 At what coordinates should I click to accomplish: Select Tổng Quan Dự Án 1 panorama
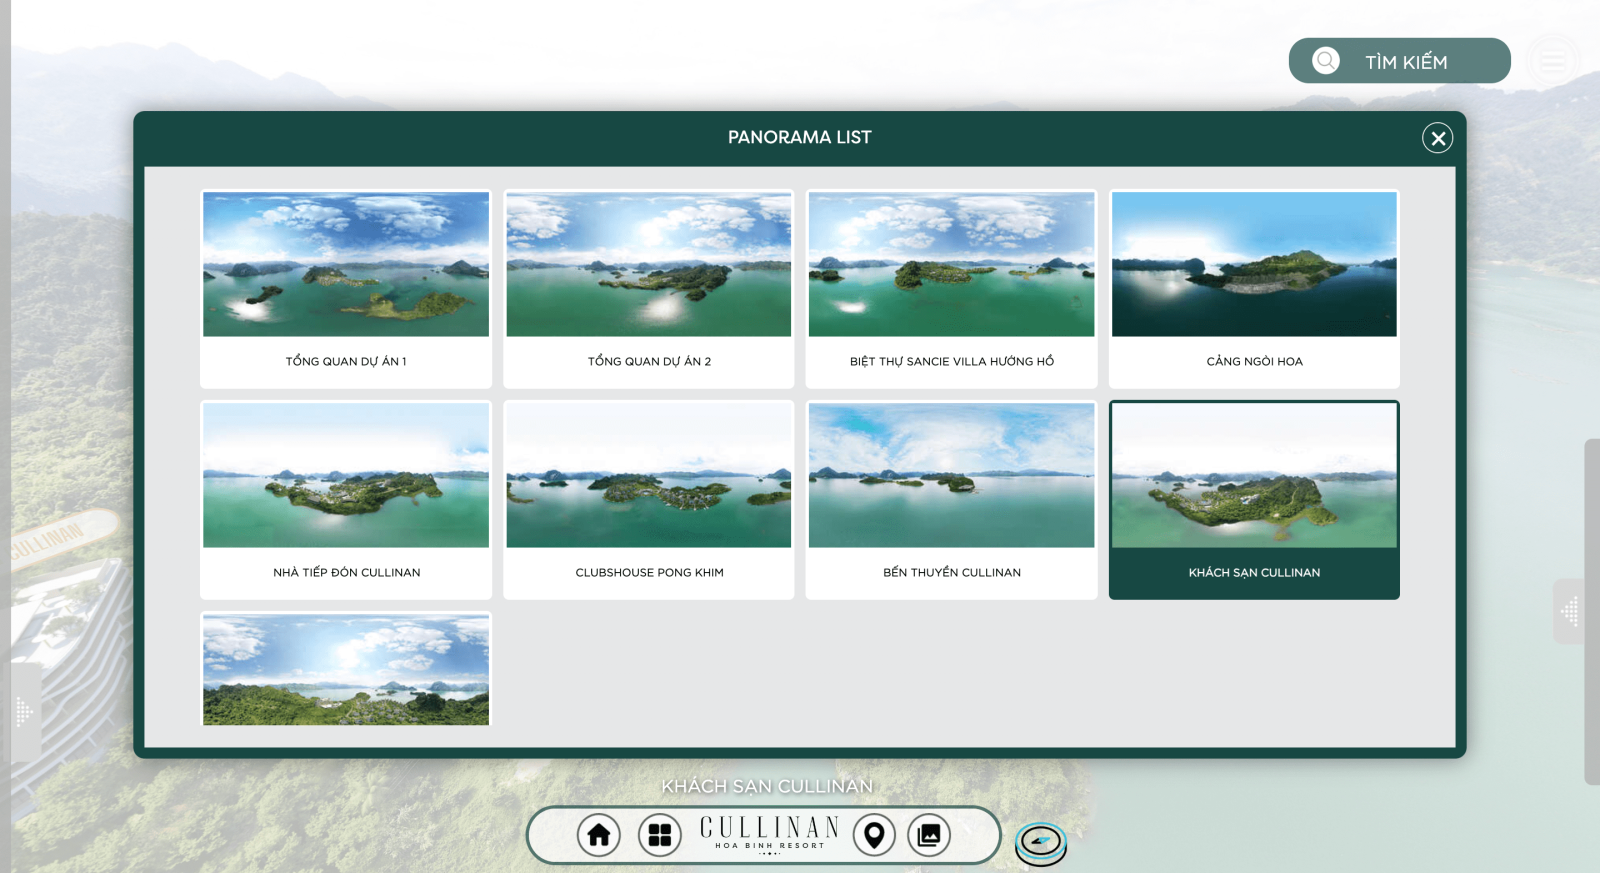pos(346,288)
